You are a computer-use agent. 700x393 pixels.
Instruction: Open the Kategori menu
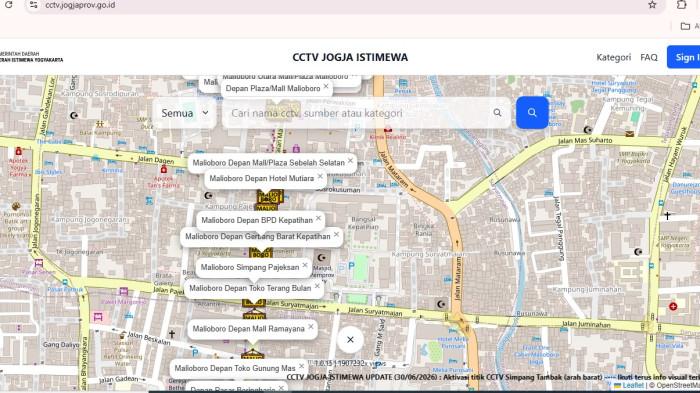pyautogui.click(x=613, y=57)
